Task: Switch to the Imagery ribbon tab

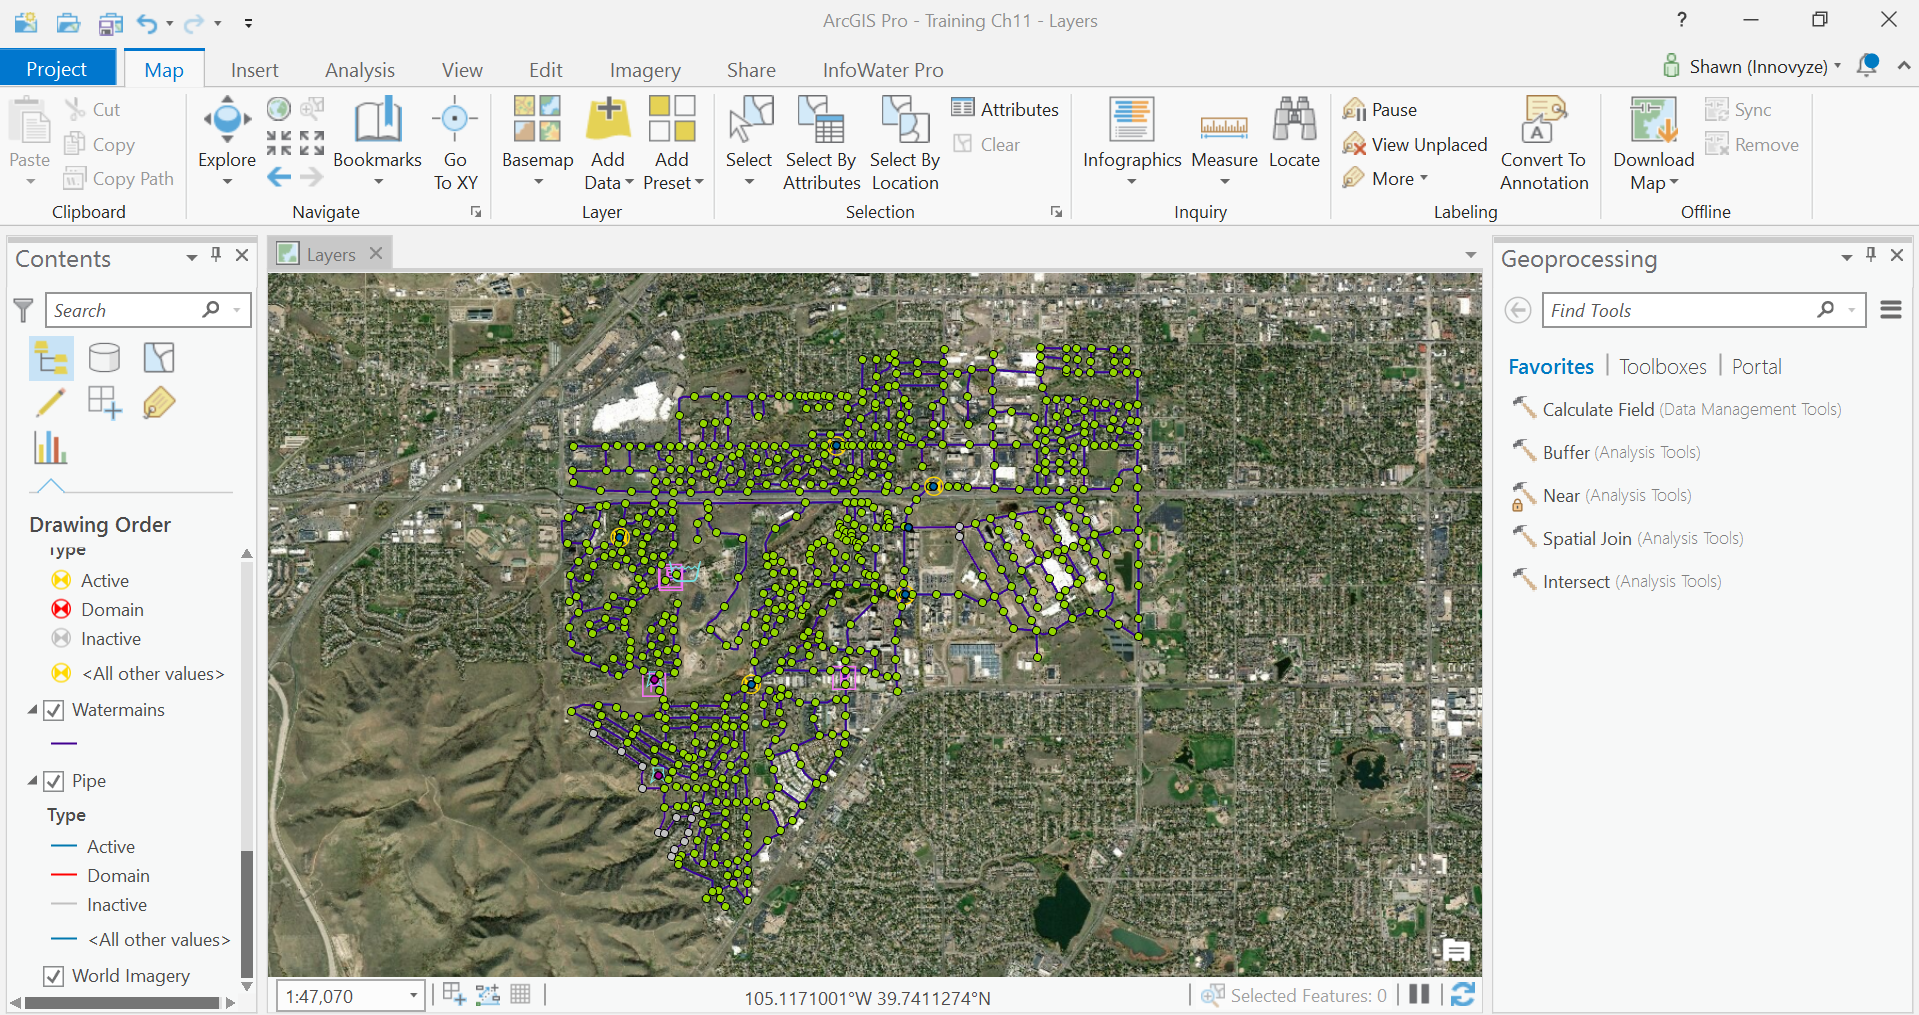Action: [645, 70]
